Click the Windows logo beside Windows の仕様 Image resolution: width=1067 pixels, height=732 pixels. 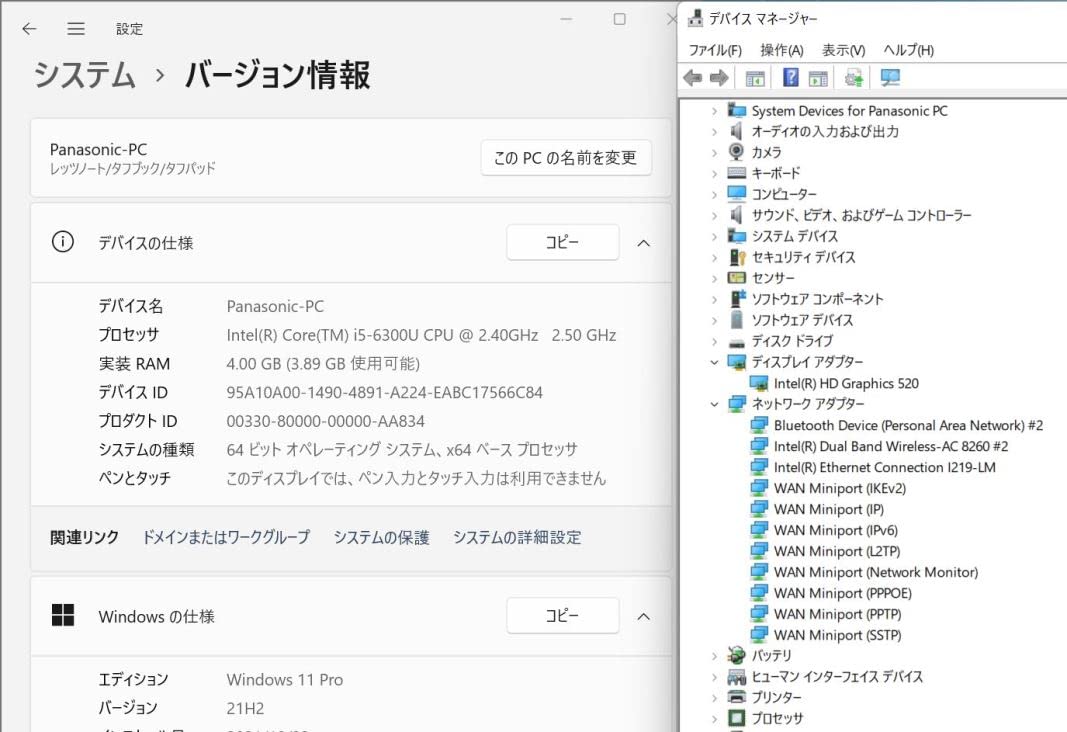[x=63, y=615]
